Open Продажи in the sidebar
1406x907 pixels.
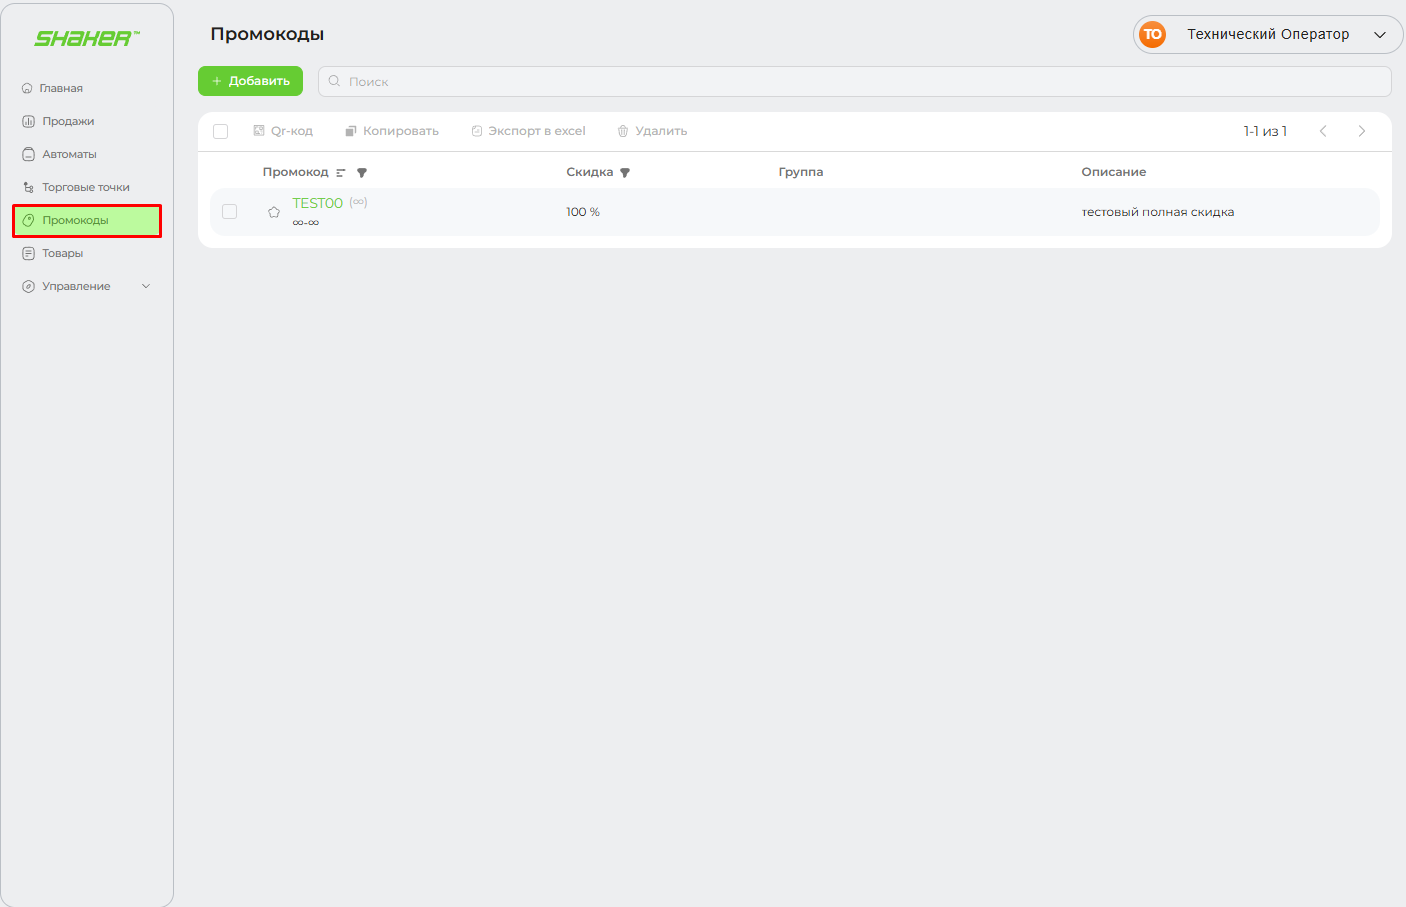(68, 121)
